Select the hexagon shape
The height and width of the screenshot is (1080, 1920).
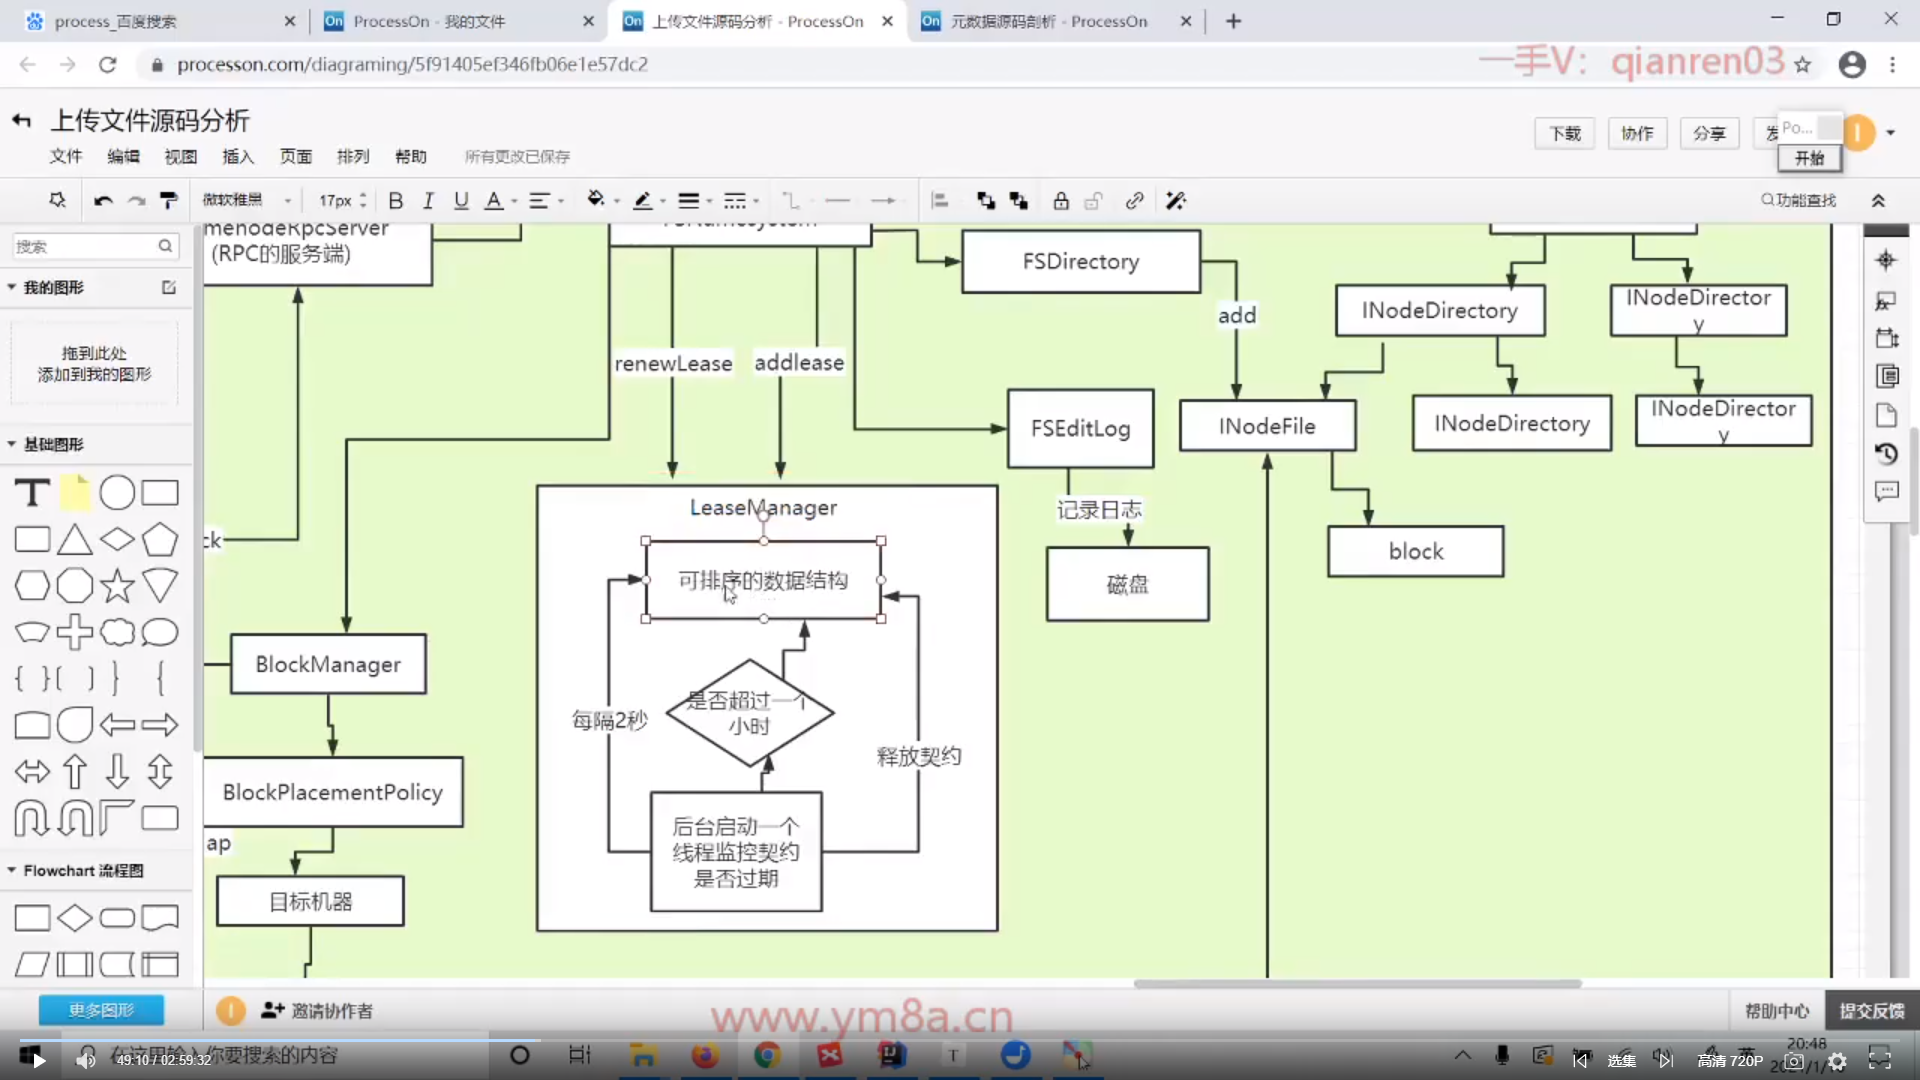pyautogui.click(x=32, y=586)
